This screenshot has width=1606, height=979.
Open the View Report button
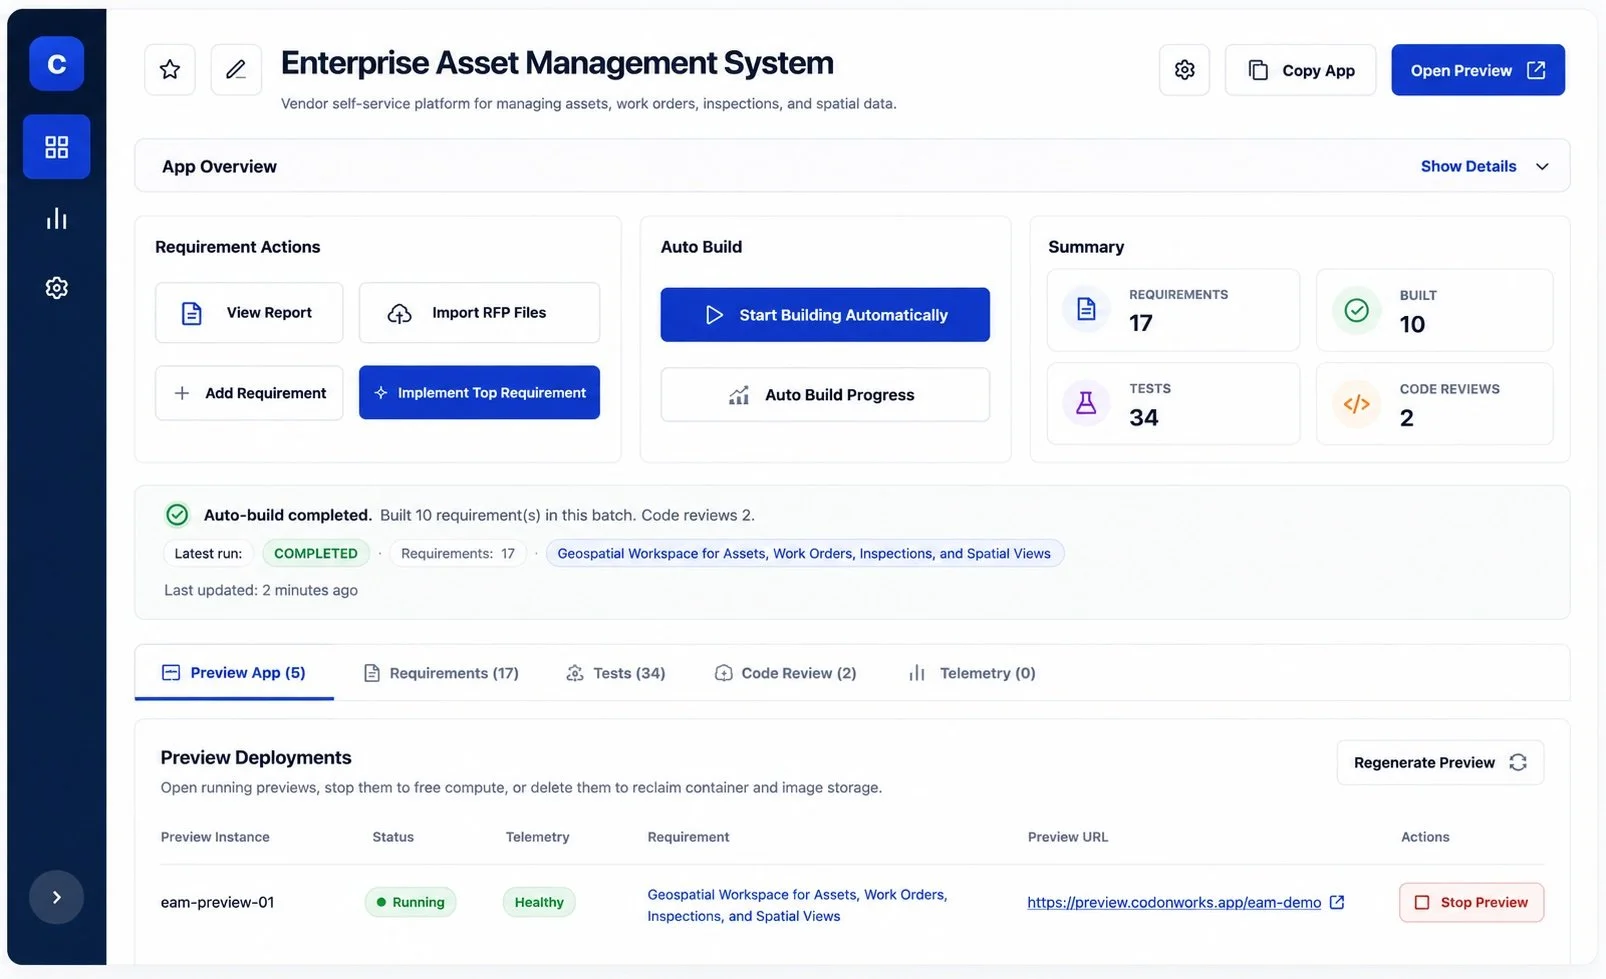[249, 313]
